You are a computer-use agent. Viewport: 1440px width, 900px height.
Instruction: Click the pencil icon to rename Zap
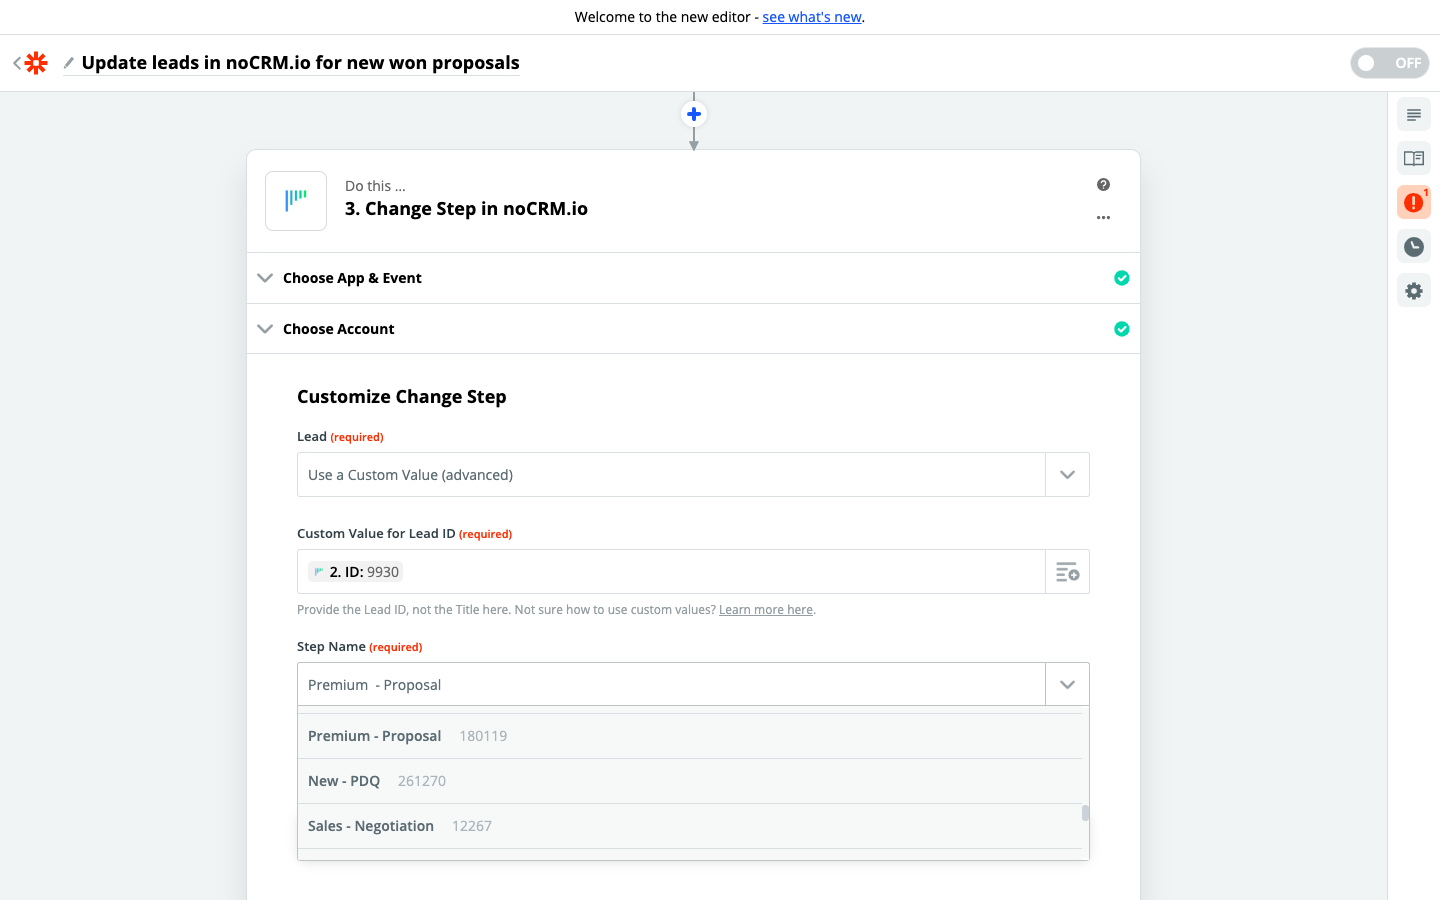pyautogui.click(x=68, y=63)
